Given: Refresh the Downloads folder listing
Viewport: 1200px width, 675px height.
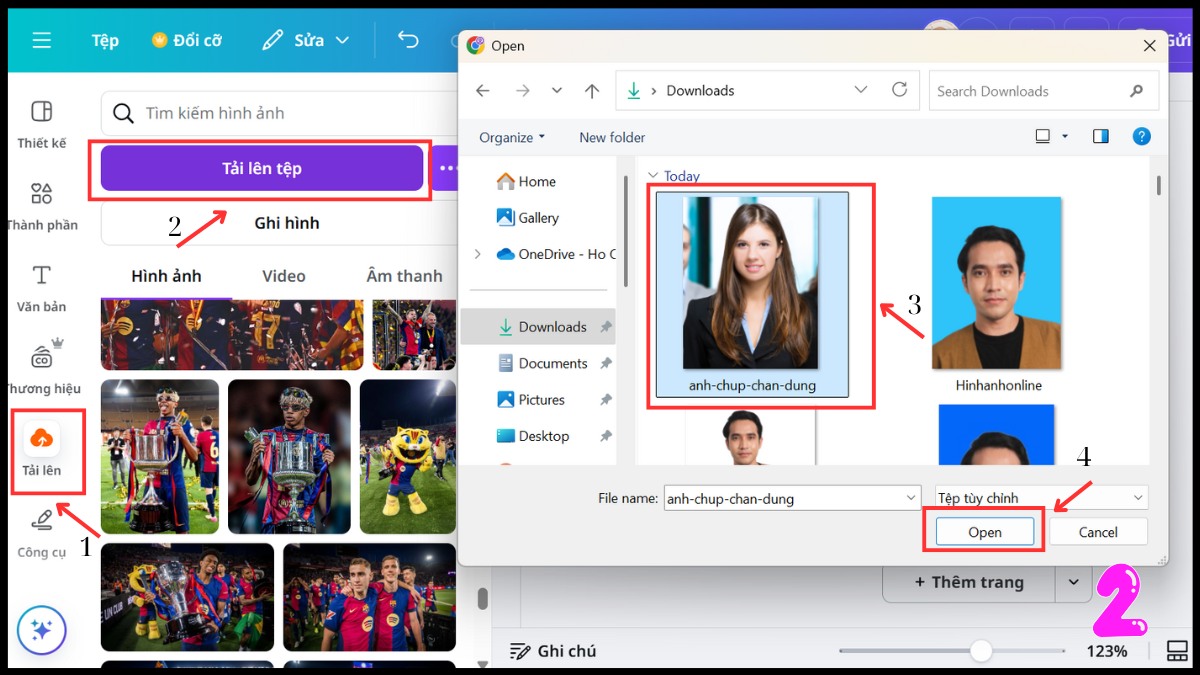Looking at the screenshot, I should pyautogui.click(x=899, y=90).
